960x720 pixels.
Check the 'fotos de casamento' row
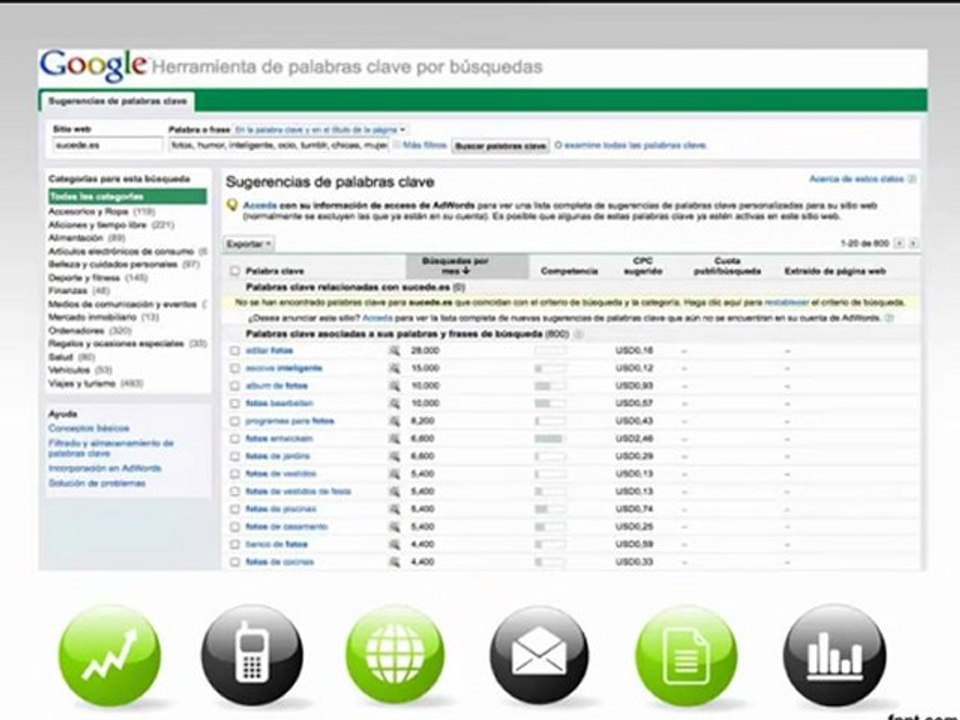pyautogui.click(x=234, y=527)
